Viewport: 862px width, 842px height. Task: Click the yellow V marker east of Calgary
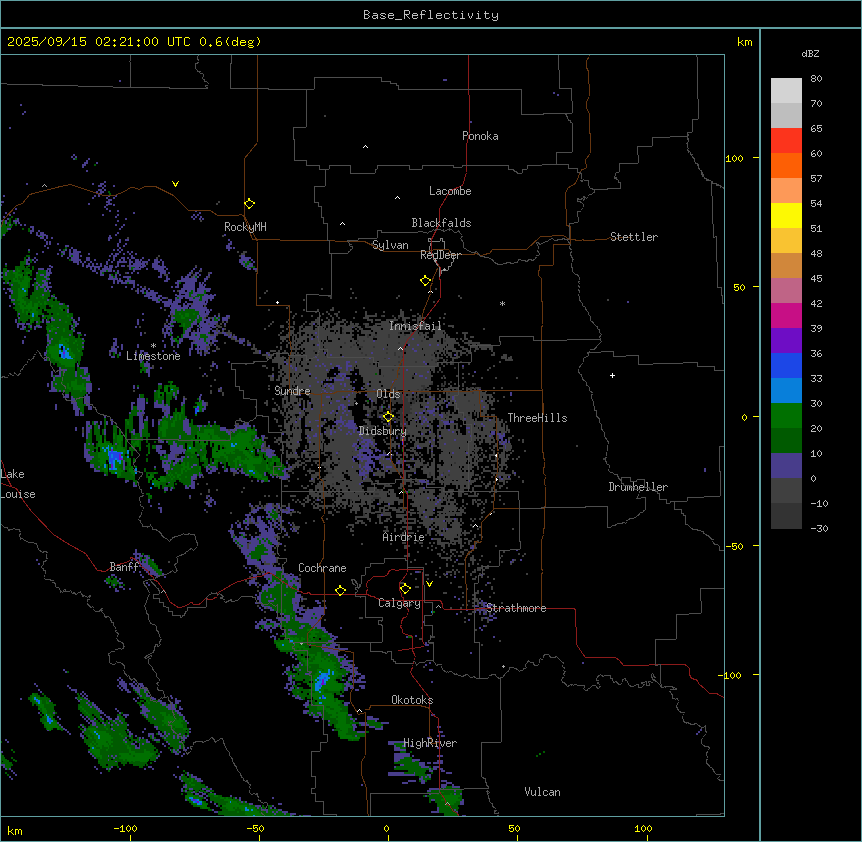pyautogui.click(x=429, y=584)
